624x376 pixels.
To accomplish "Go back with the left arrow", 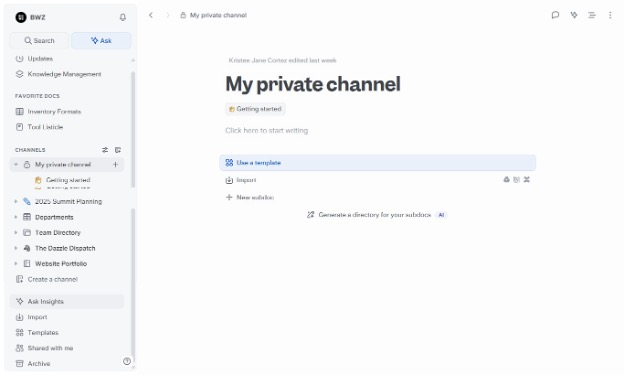I will click(151, 15).
